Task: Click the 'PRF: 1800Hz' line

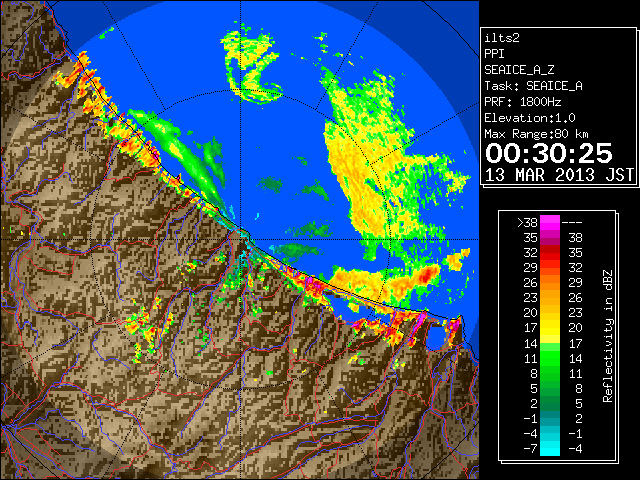Action: point(522,102)
